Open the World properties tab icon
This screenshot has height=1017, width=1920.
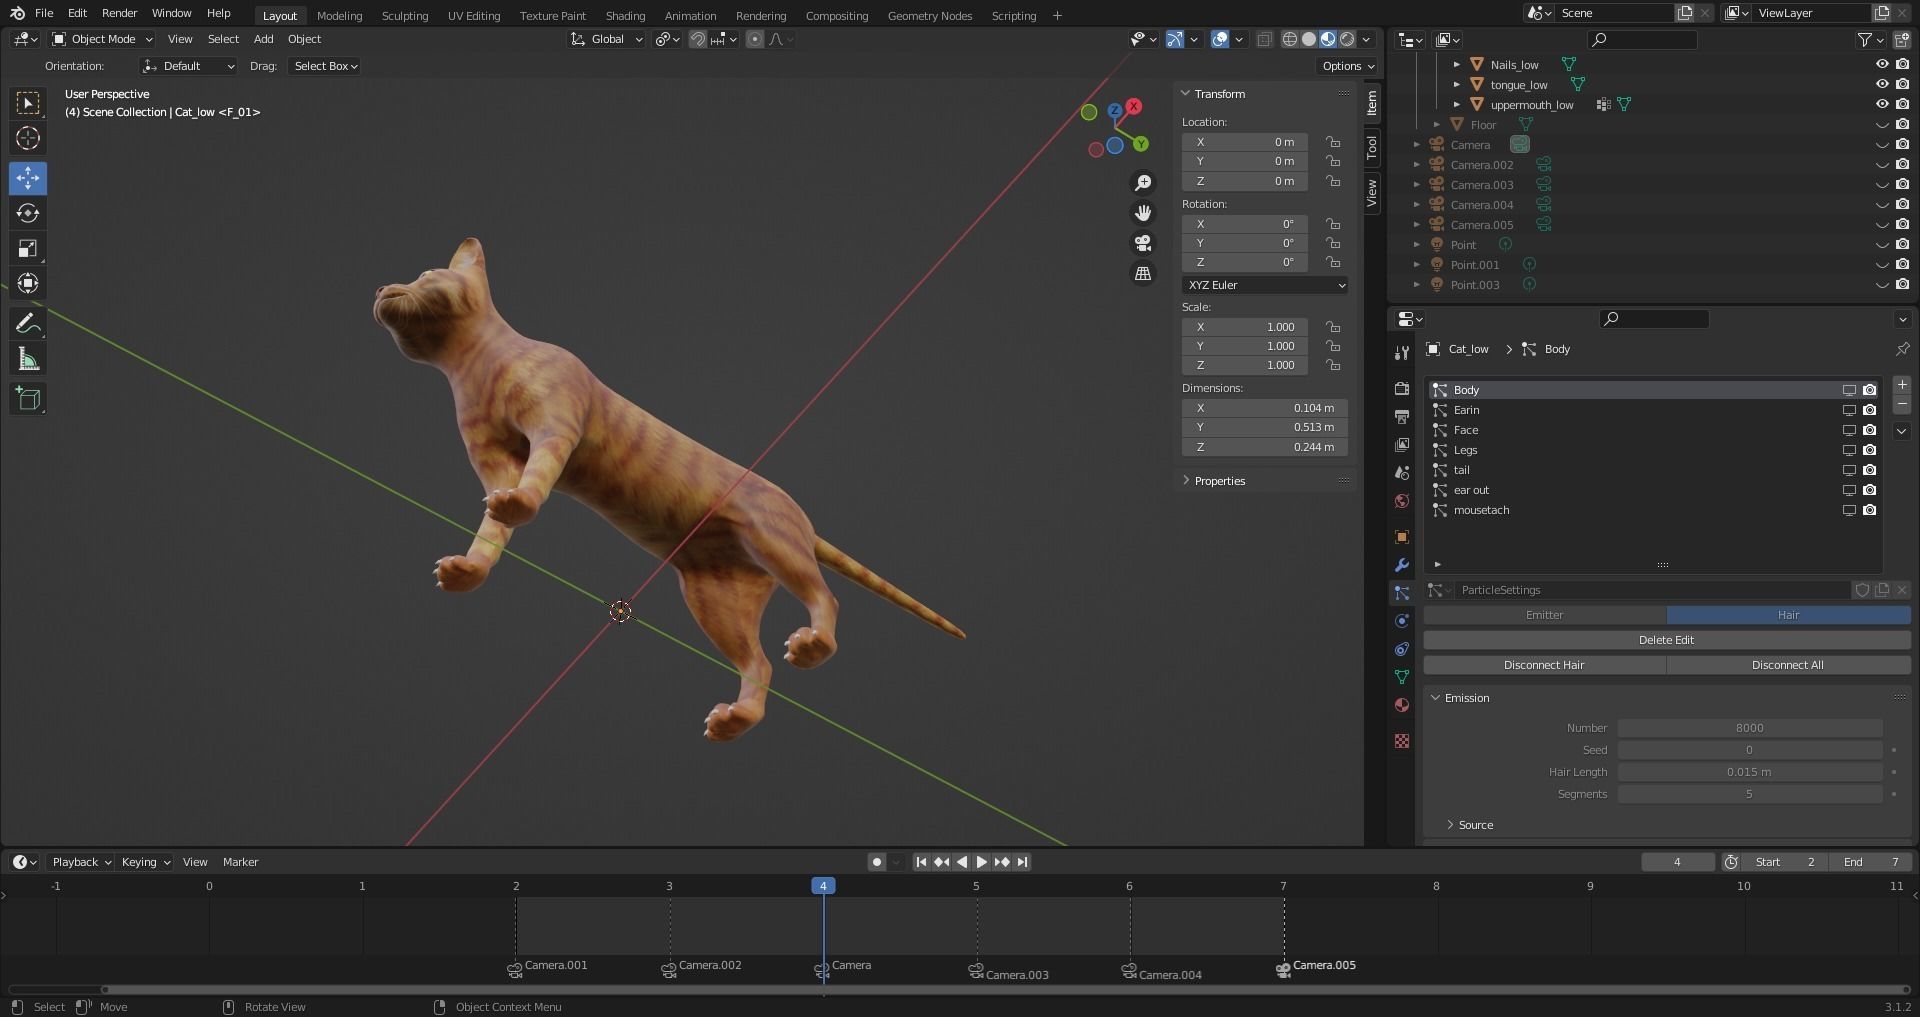tap(1402, 501)
